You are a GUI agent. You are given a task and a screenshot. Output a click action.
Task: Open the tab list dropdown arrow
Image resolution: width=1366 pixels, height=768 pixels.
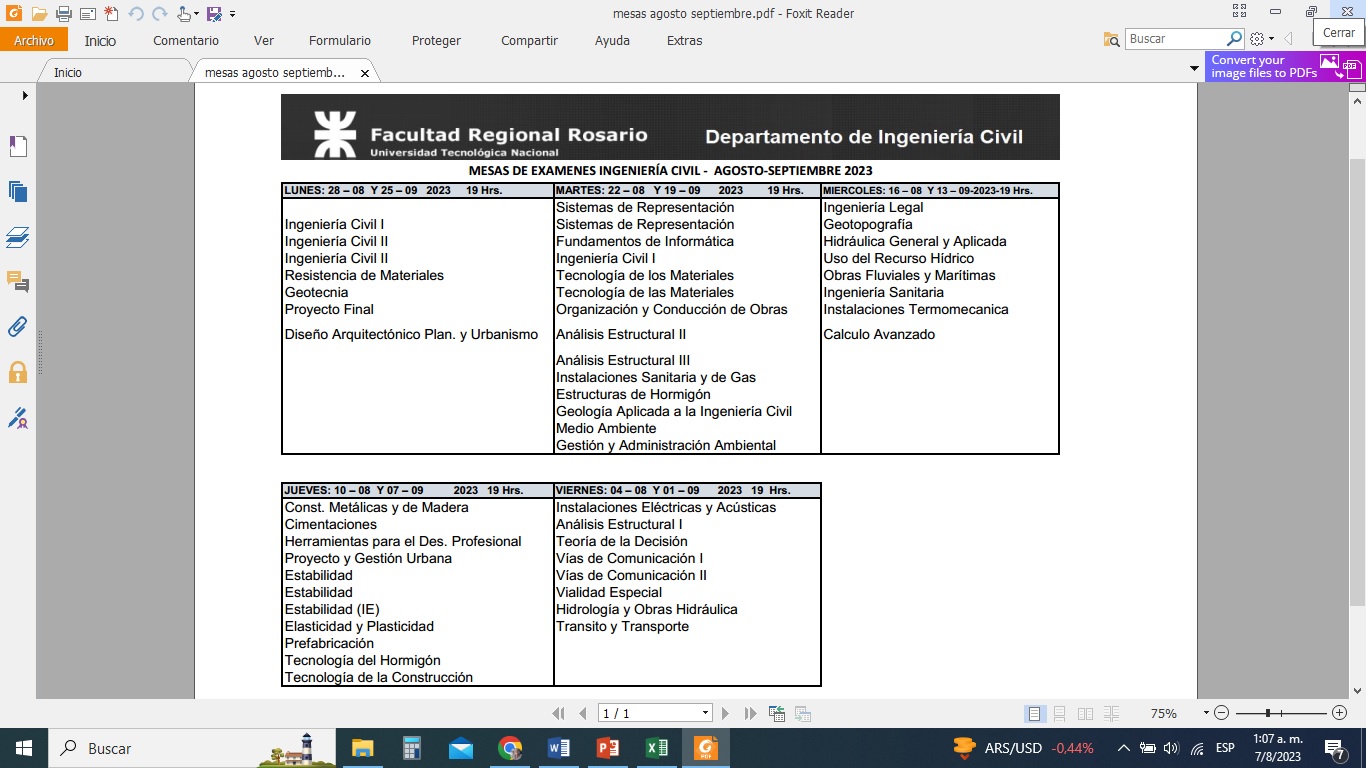(1194, 69)
